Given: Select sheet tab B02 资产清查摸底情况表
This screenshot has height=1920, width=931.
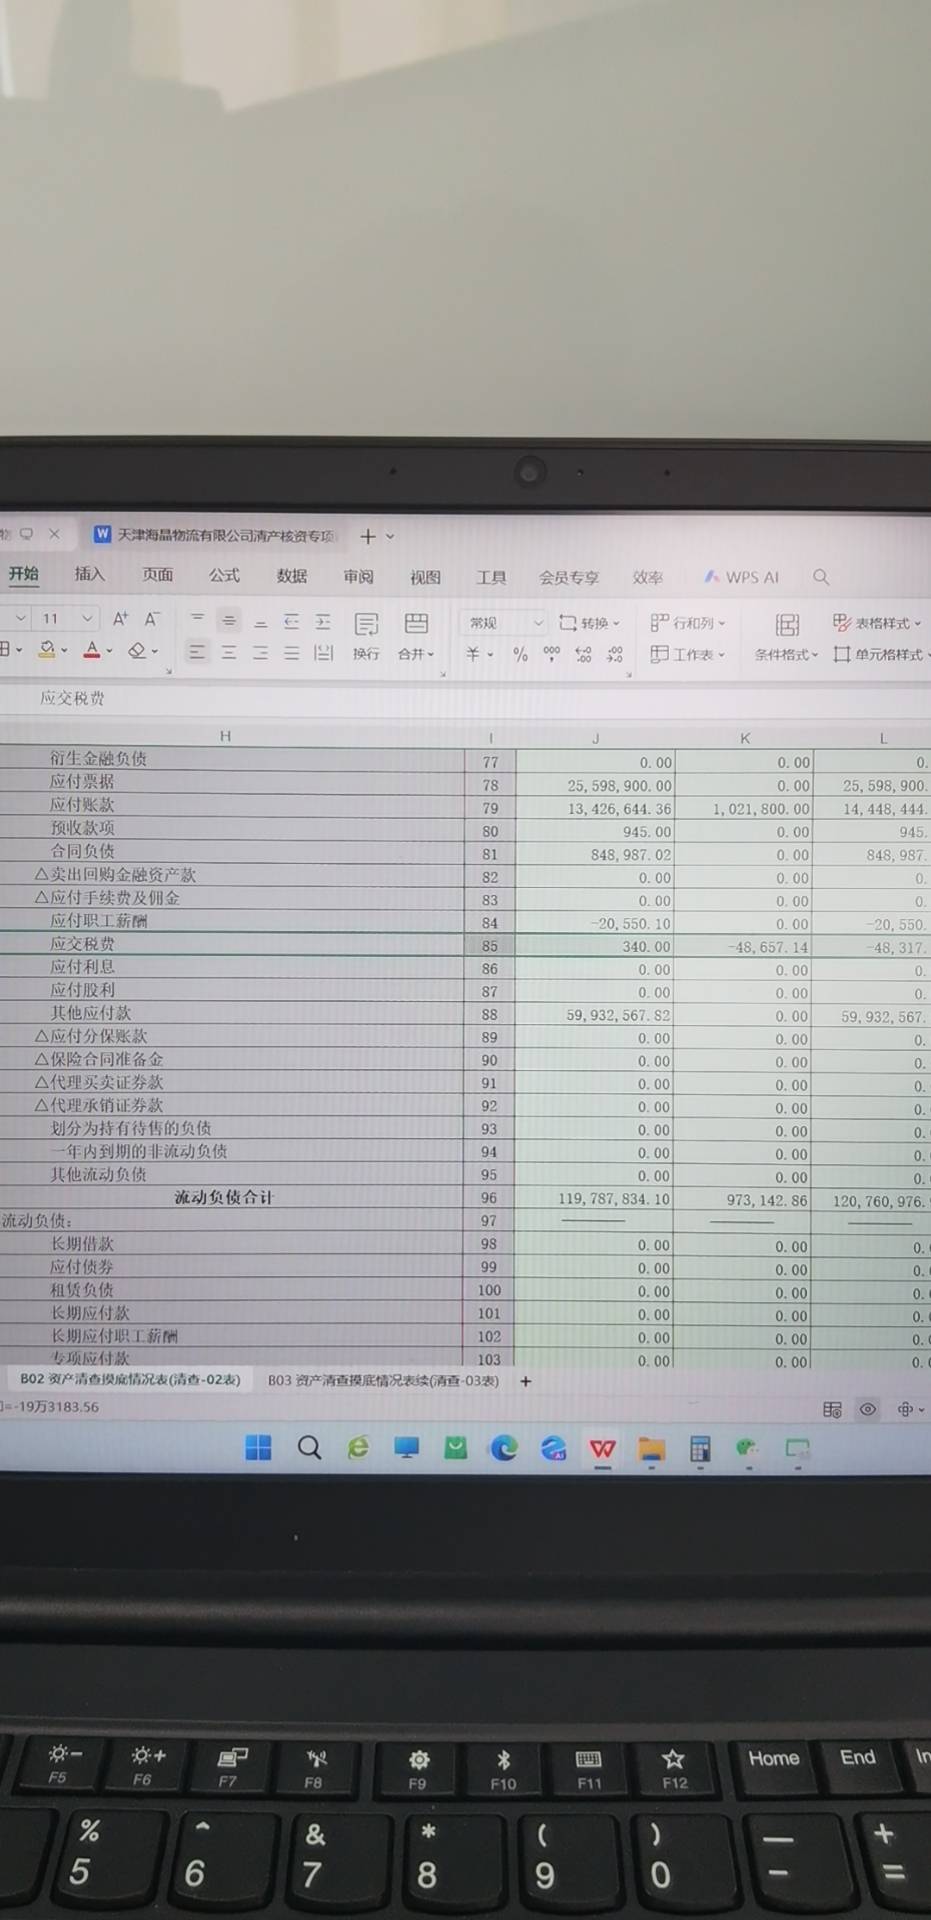Looking at the screenshot, I should tap(130, 1379).
